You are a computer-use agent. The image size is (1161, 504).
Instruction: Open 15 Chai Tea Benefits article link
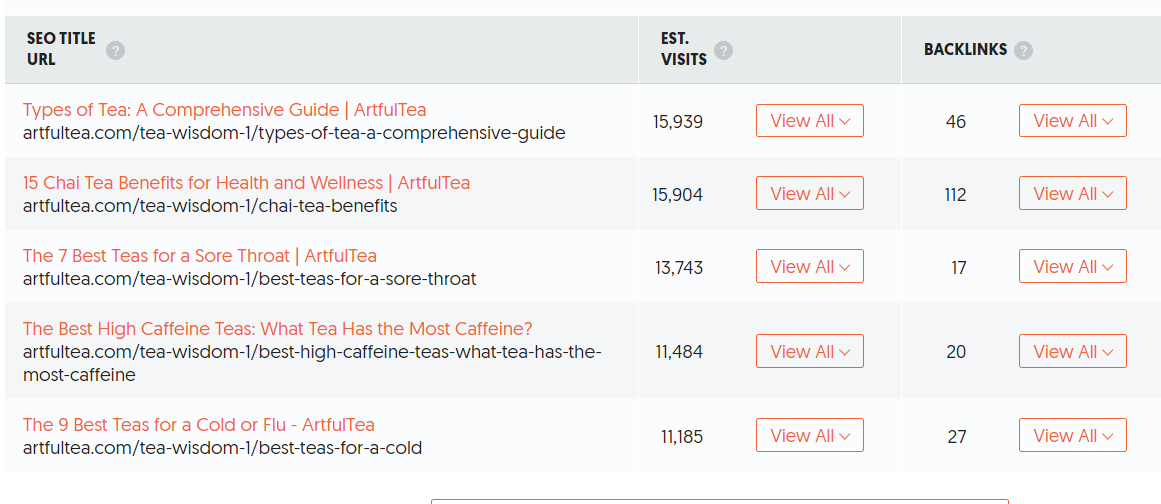pos(246,182)
